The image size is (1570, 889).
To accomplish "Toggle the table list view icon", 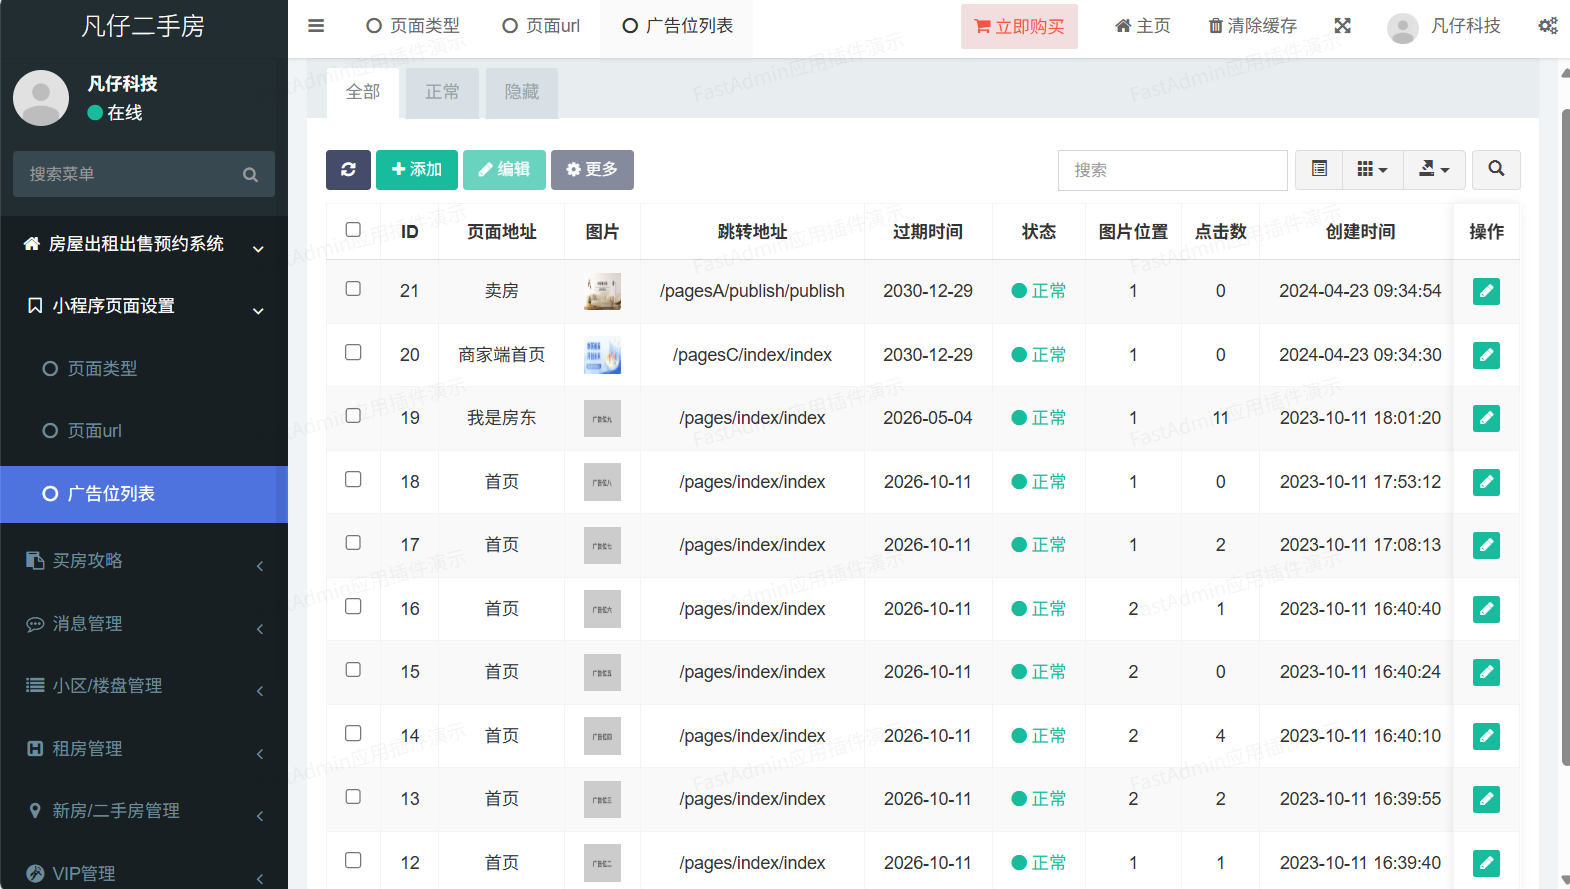I will click(1319, 170).
